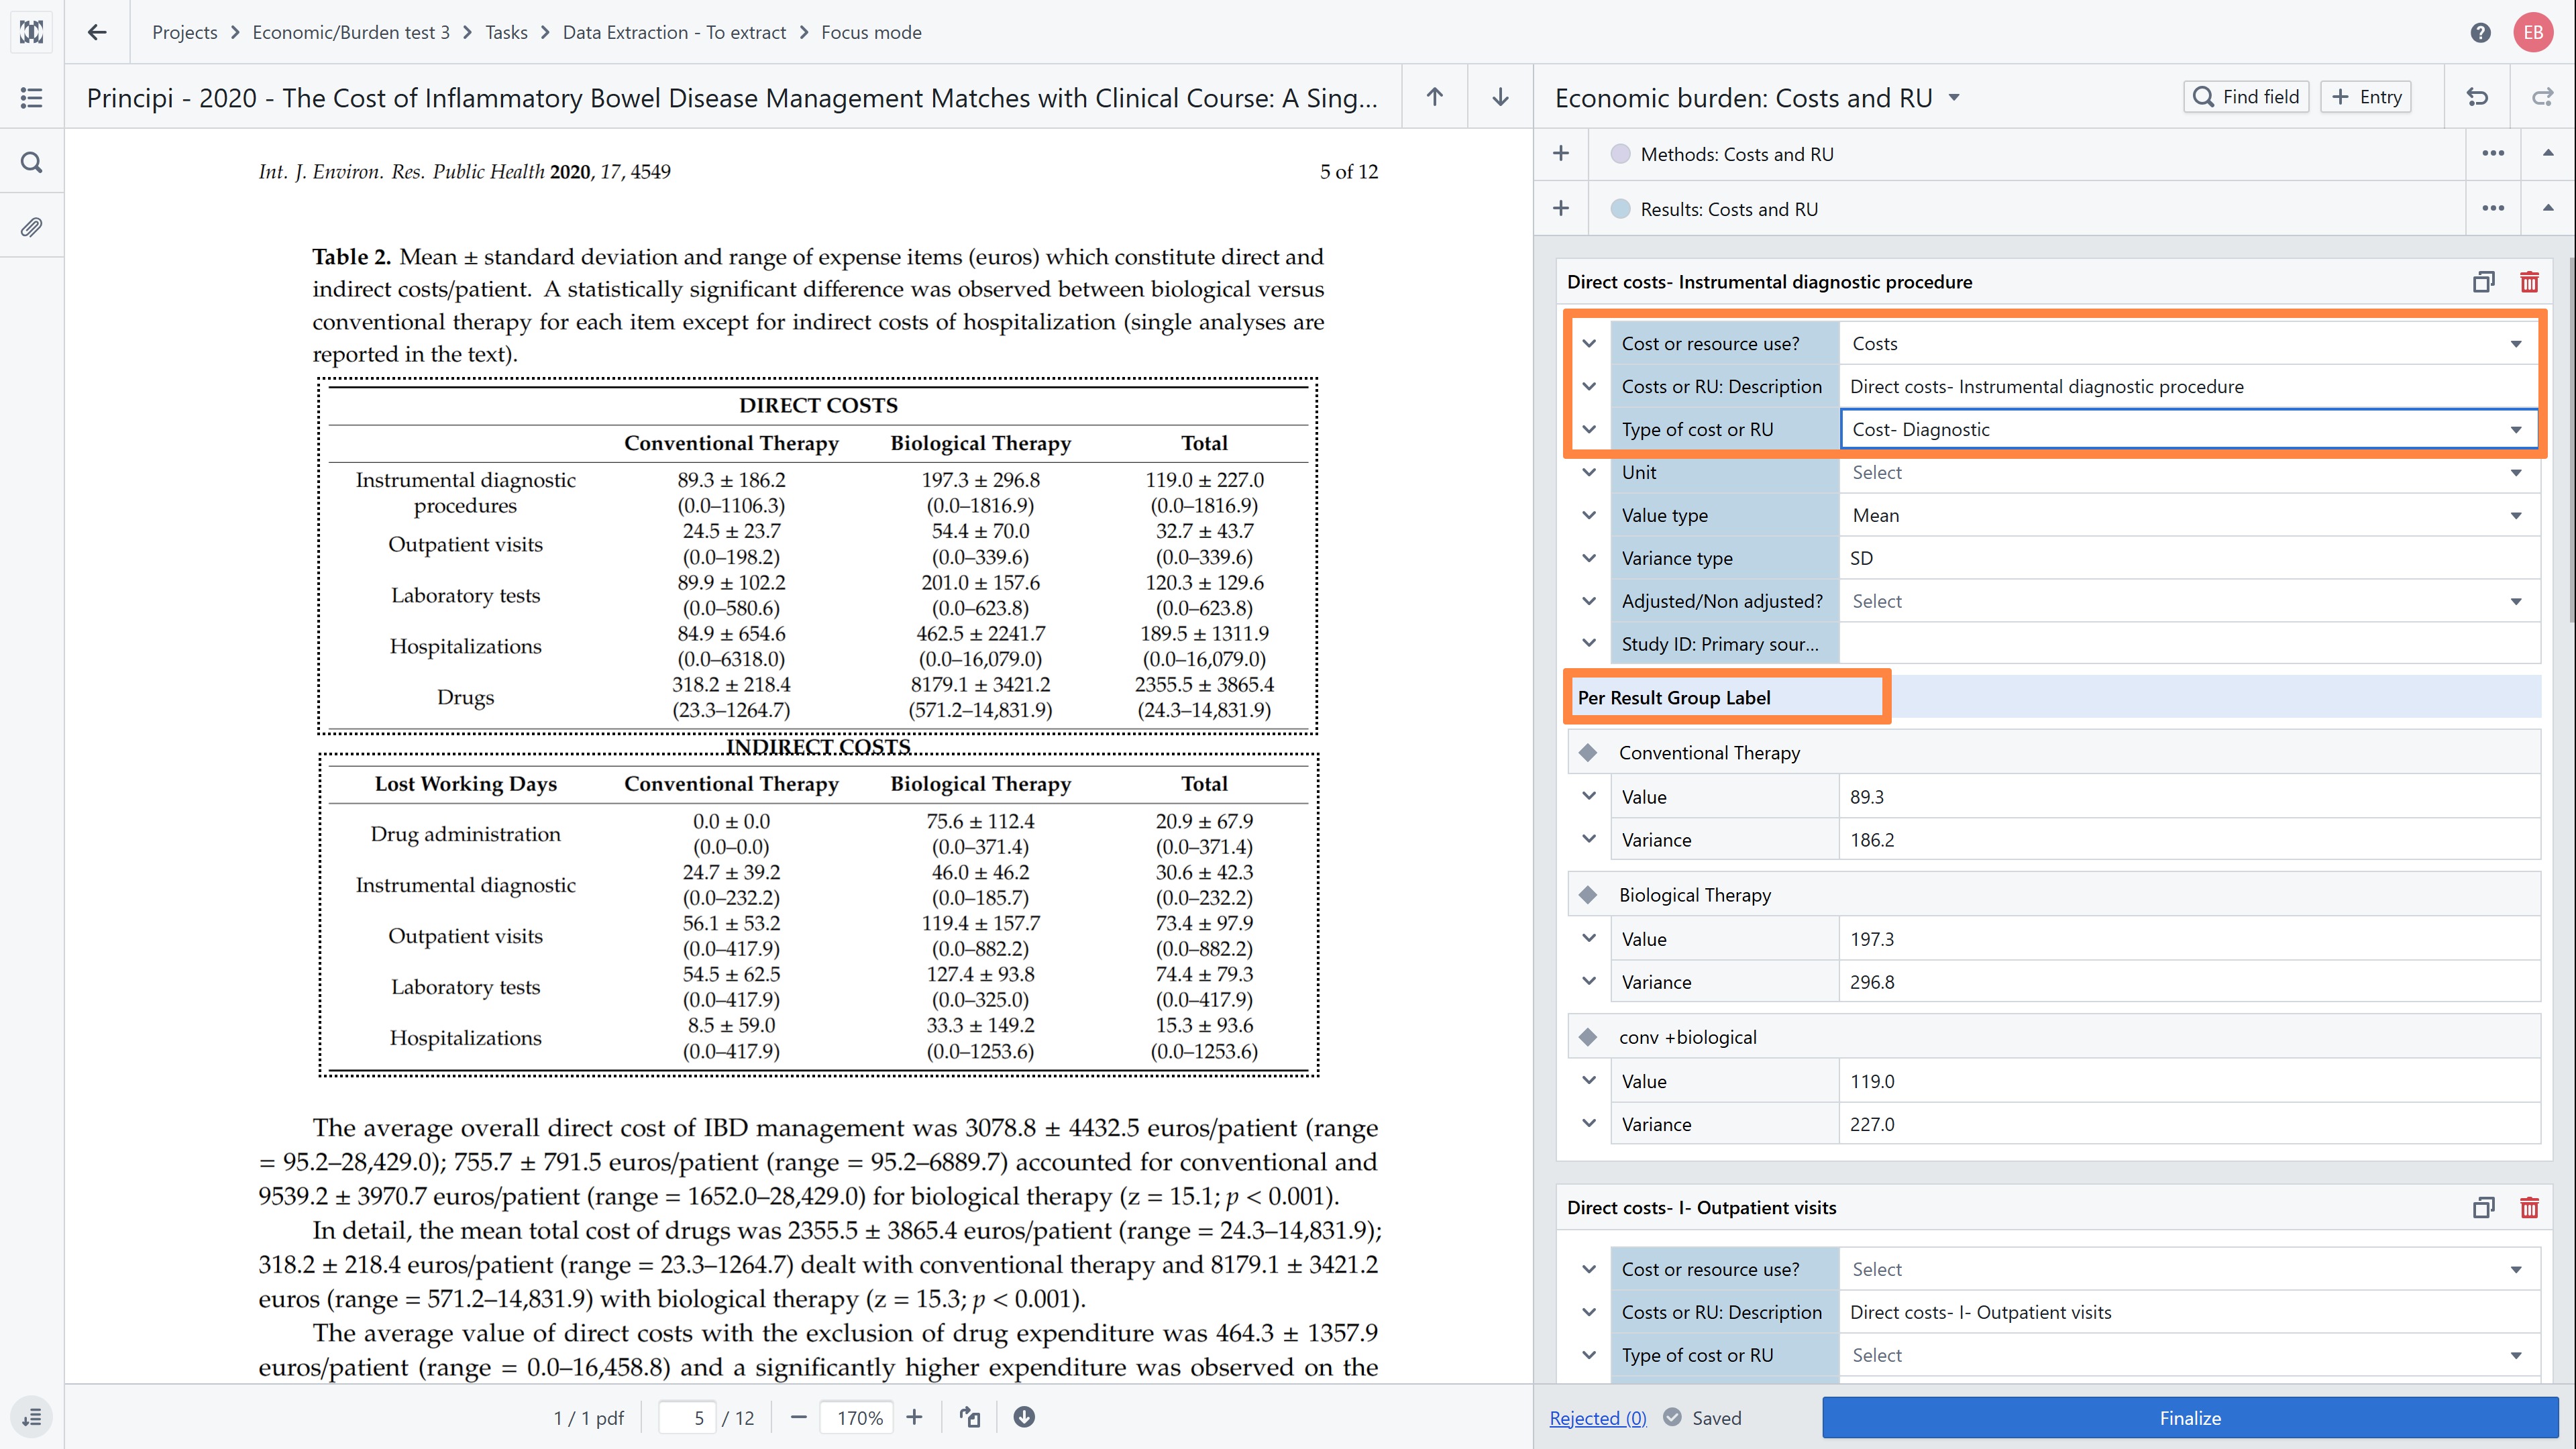2576x1449 pixels.
Task: Click the rotate page icon in PDF toolbar
Action: (970, 1417)
